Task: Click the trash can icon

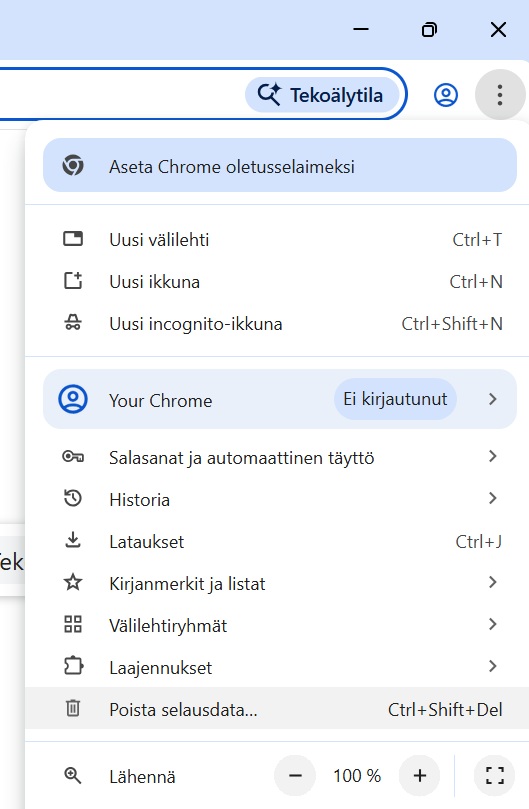Action: pyautogui.click(x=73, y=708)
